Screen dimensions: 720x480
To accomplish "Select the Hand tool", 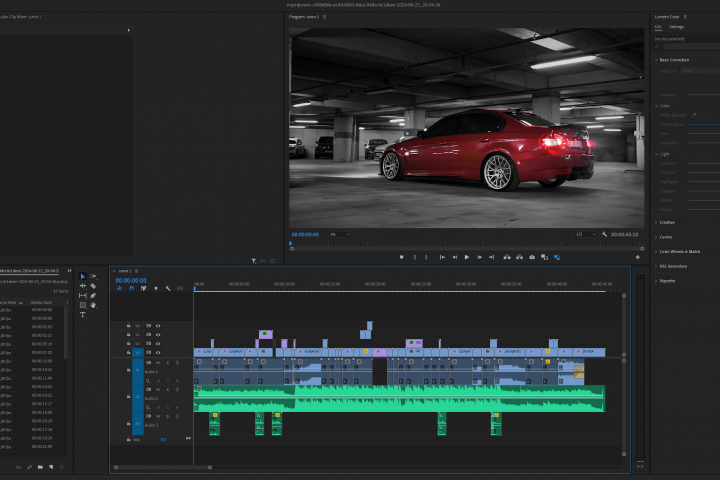I will 93,305.
